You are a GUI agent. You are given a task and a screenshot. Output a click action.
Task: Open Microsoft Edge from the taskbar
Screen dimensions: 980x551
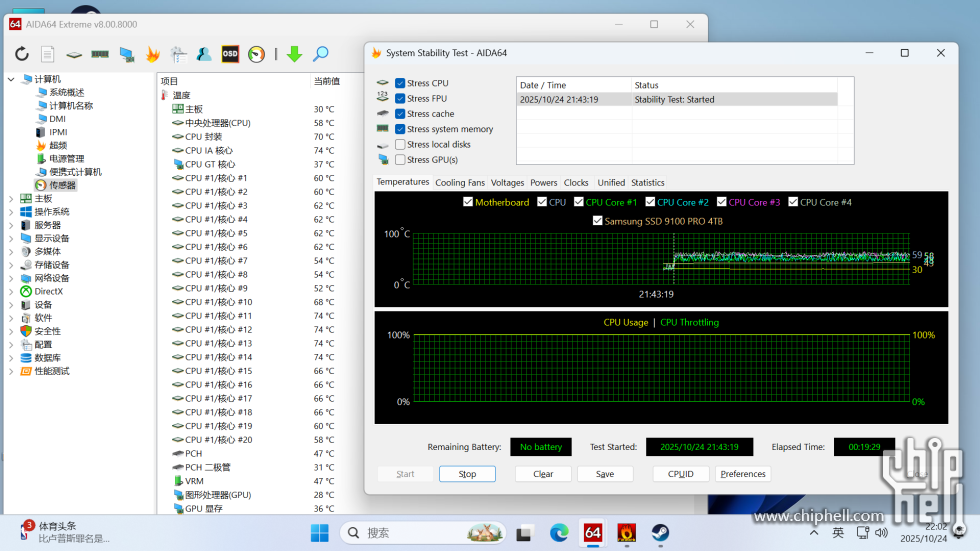pos(558,533)
